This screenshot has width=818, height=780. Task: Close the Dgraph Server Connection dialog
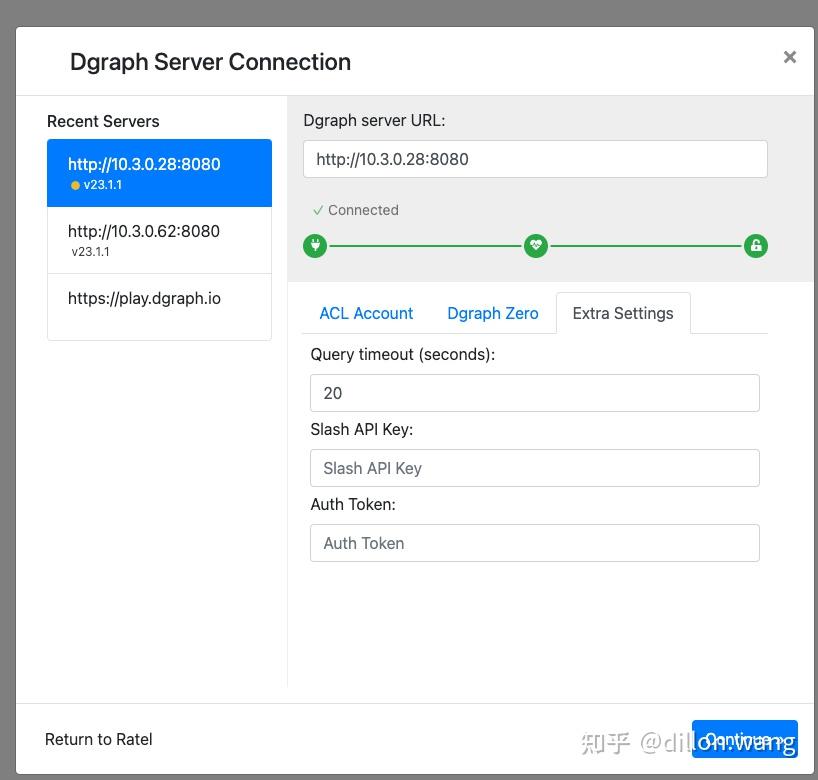tap(790, 57)
